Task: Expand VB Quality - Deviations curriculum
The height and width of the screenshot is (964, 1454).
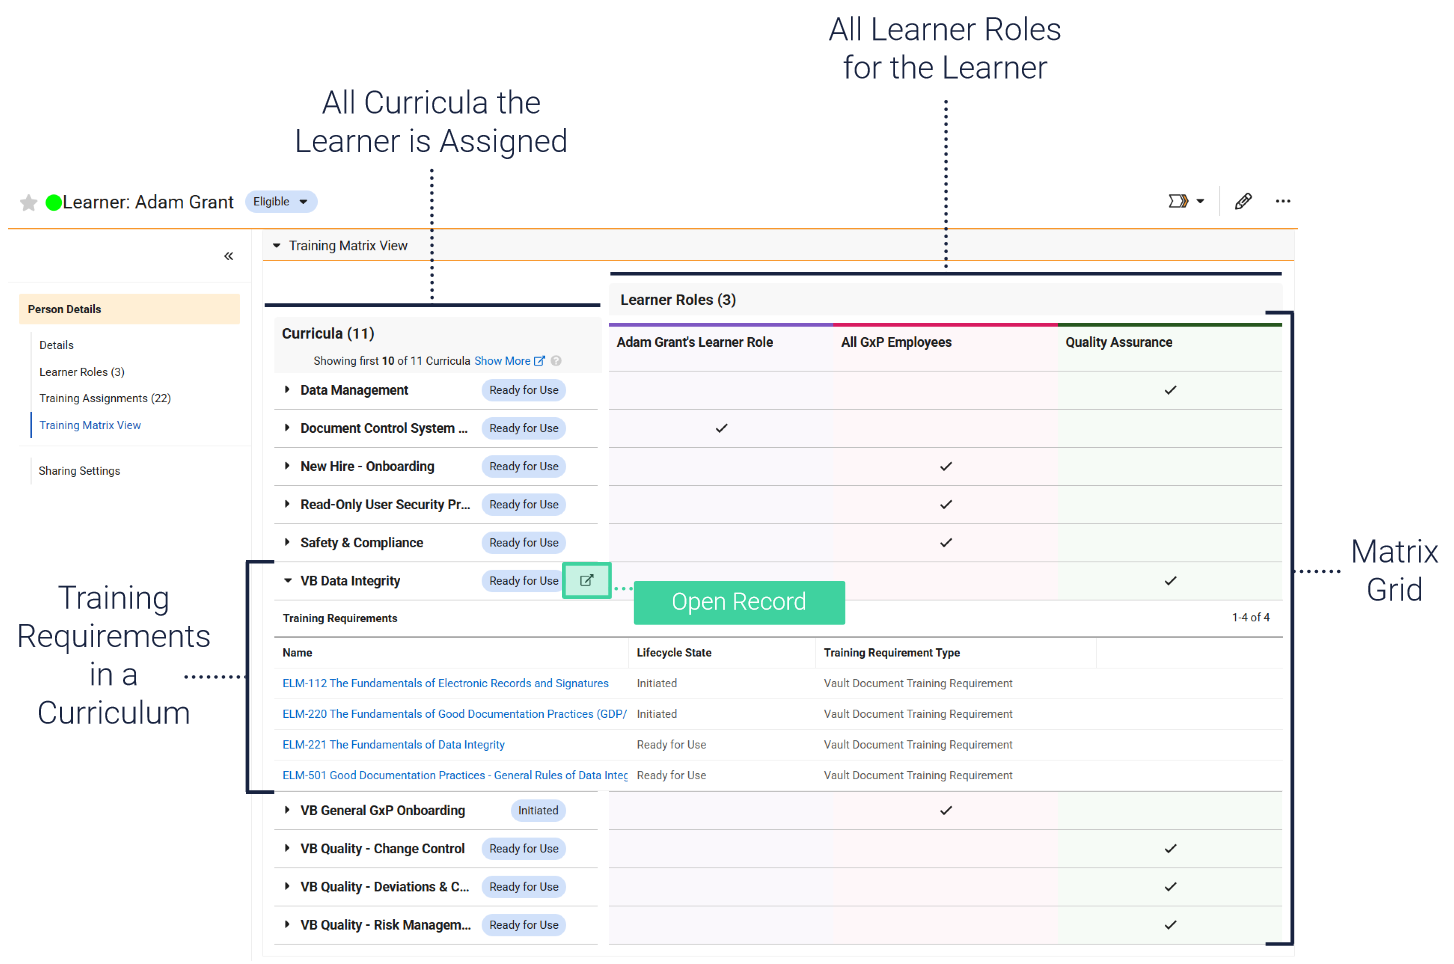Action: 287,886
